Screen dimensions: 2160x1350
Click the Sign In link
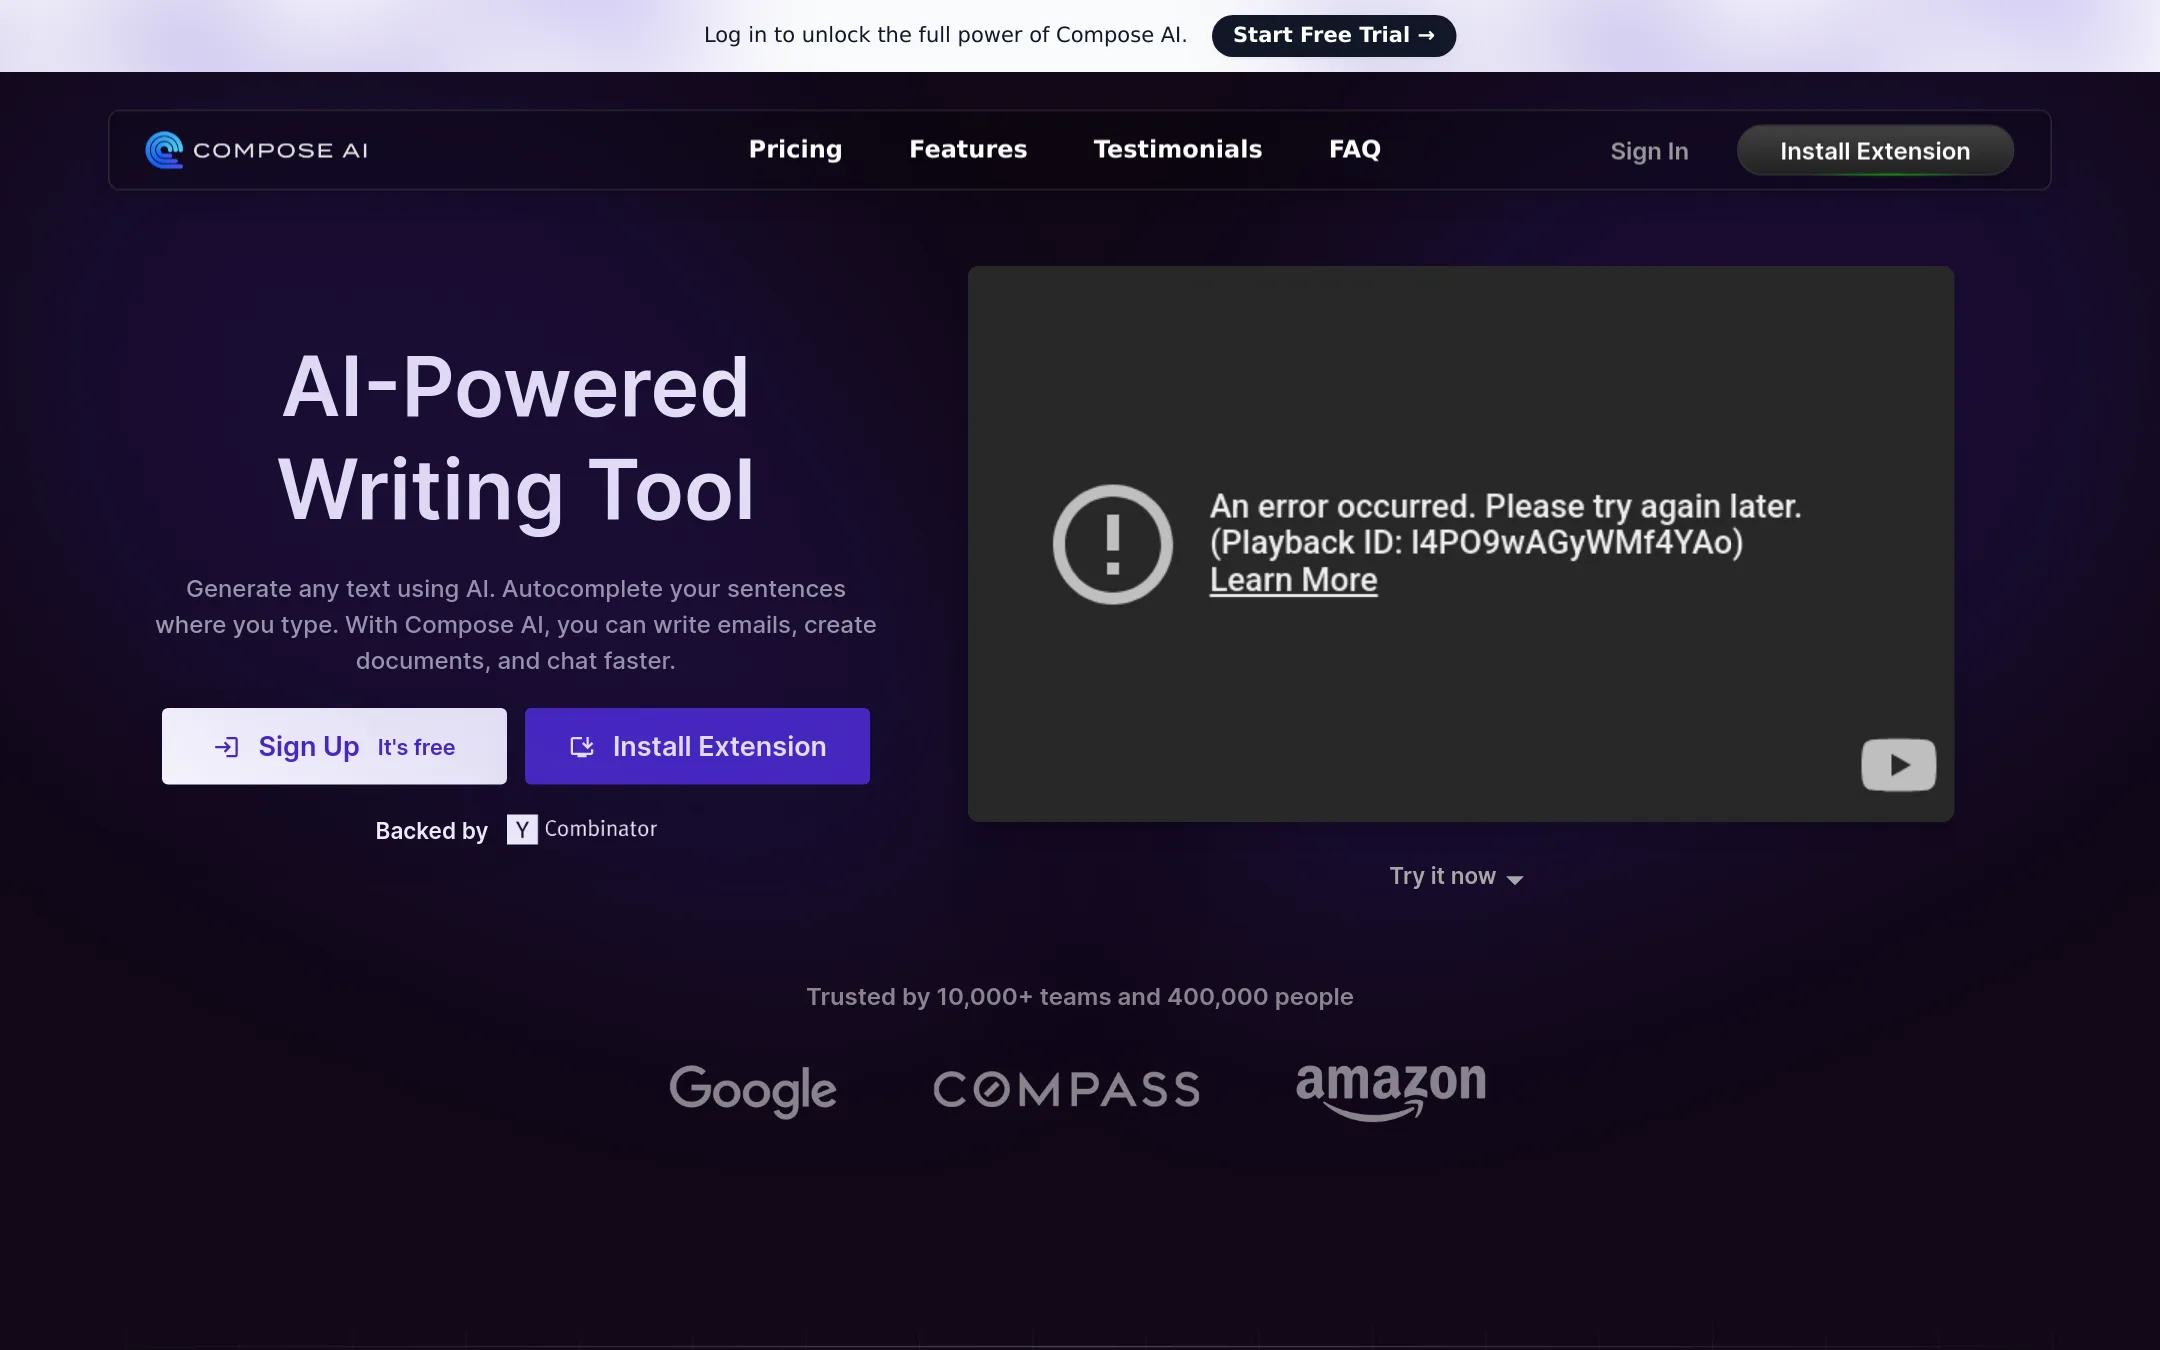(x=1649, y=151)
